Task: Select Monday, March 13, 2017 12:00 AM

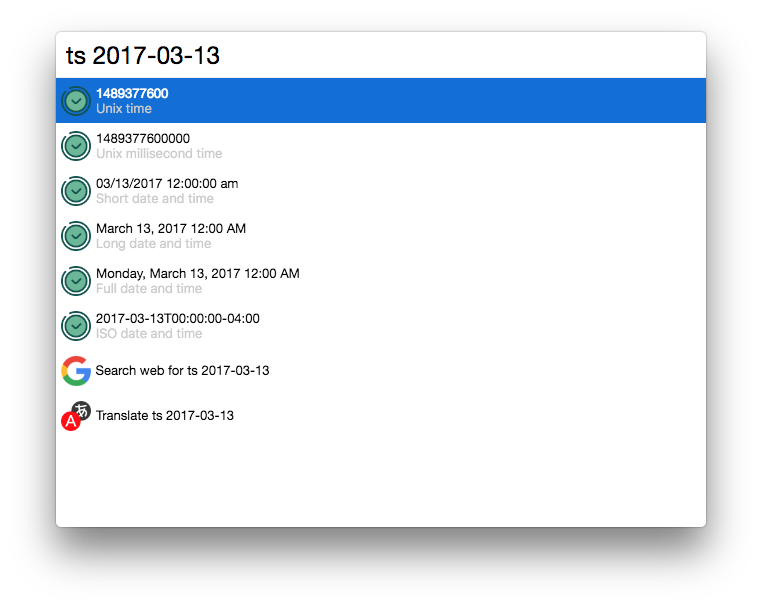Action: pos(381,281)
